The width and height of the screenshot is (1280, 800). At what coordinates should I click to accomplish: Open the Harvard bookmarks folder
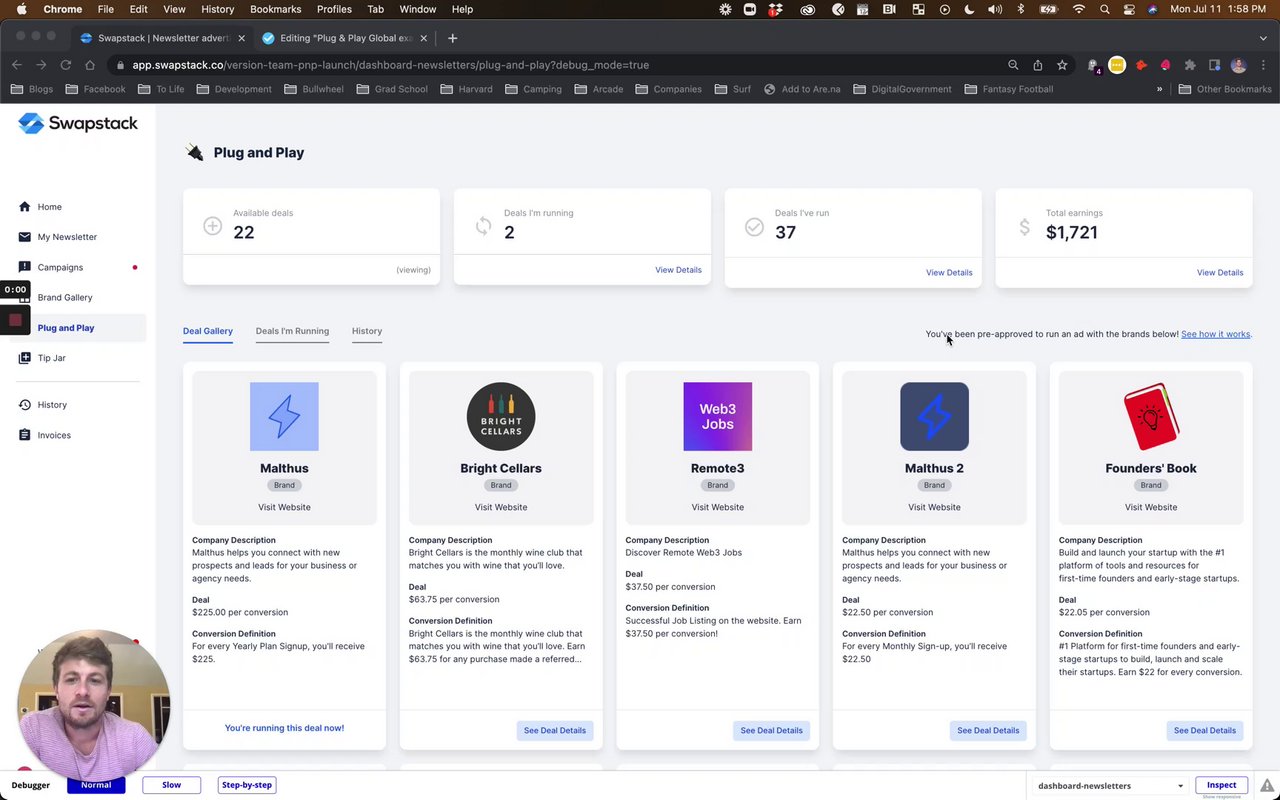coord(466,89)
